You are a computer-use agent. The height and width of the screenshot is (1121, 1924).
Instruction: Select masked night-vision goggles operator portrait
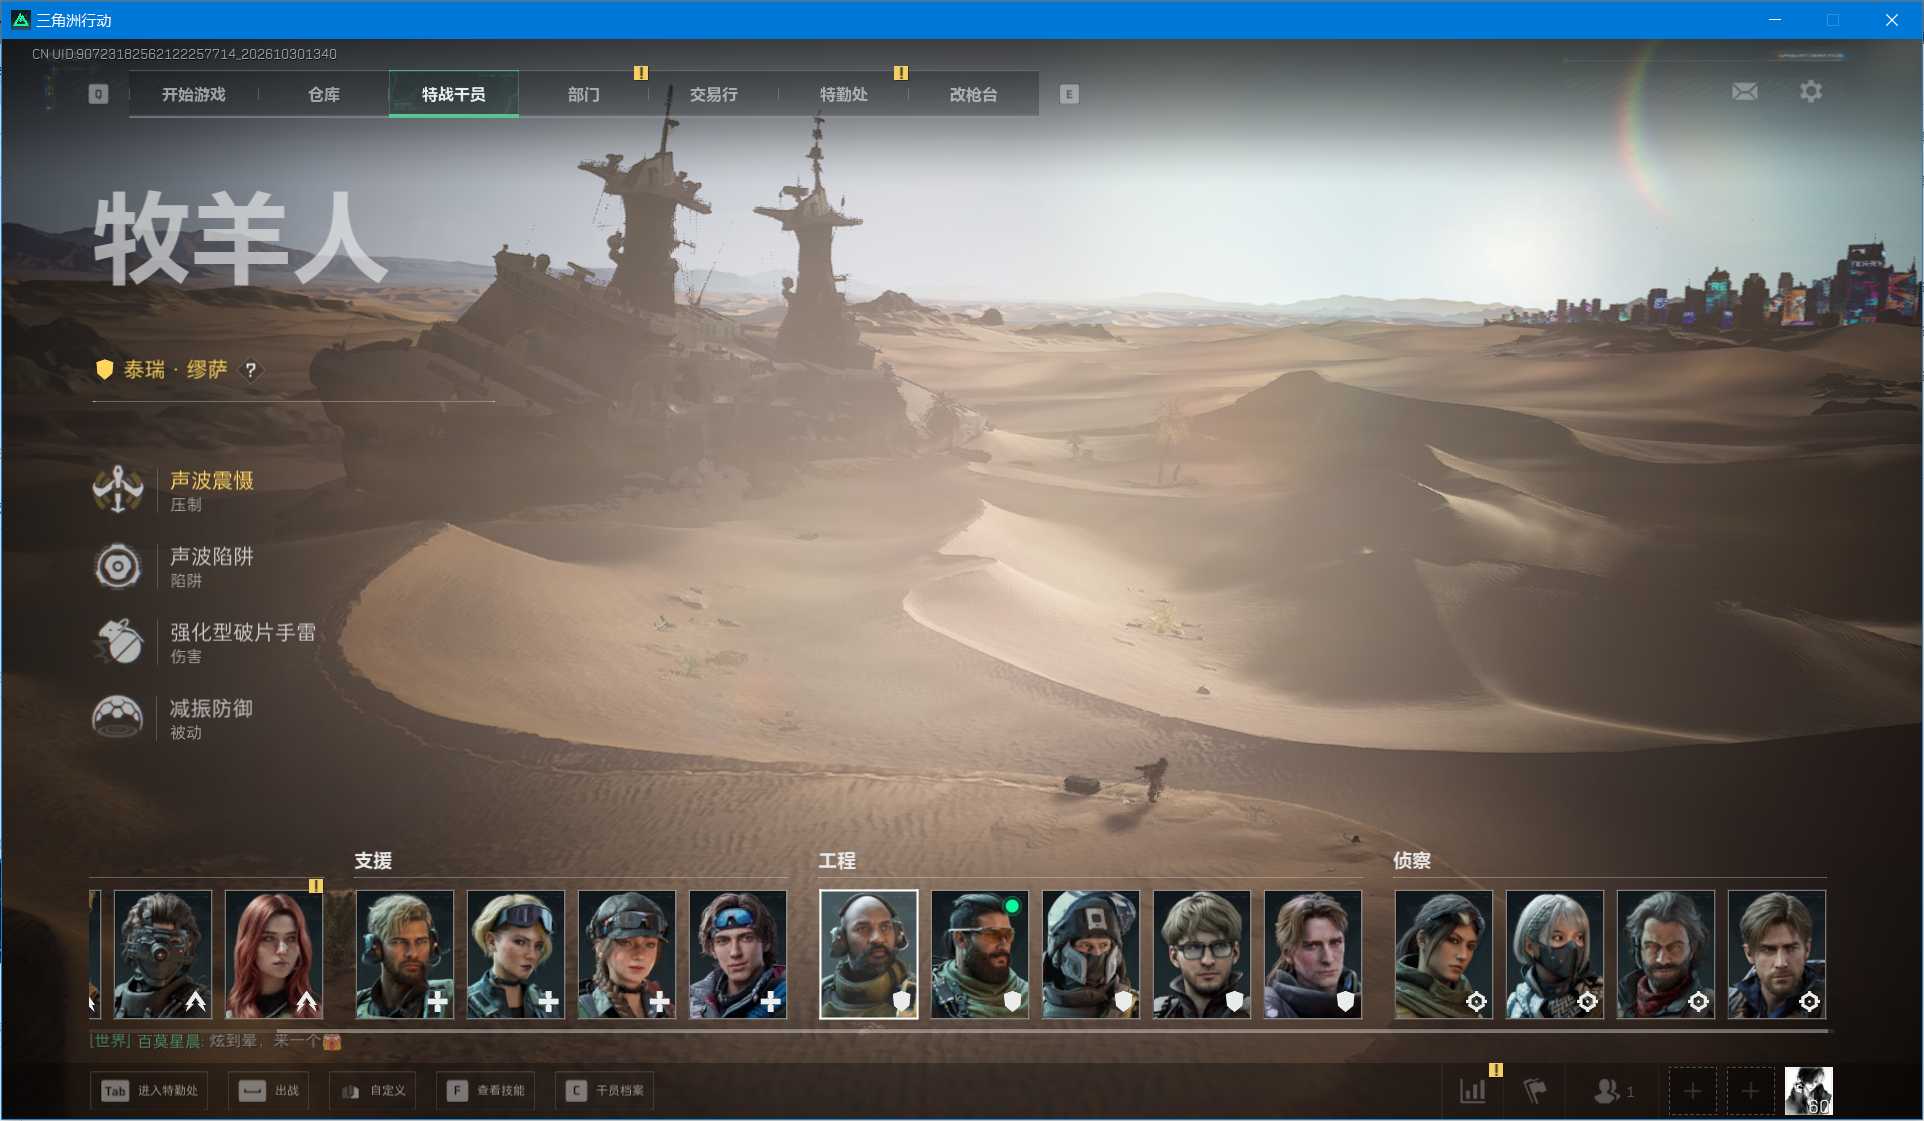pyautogui.click(x=163, y=955)
